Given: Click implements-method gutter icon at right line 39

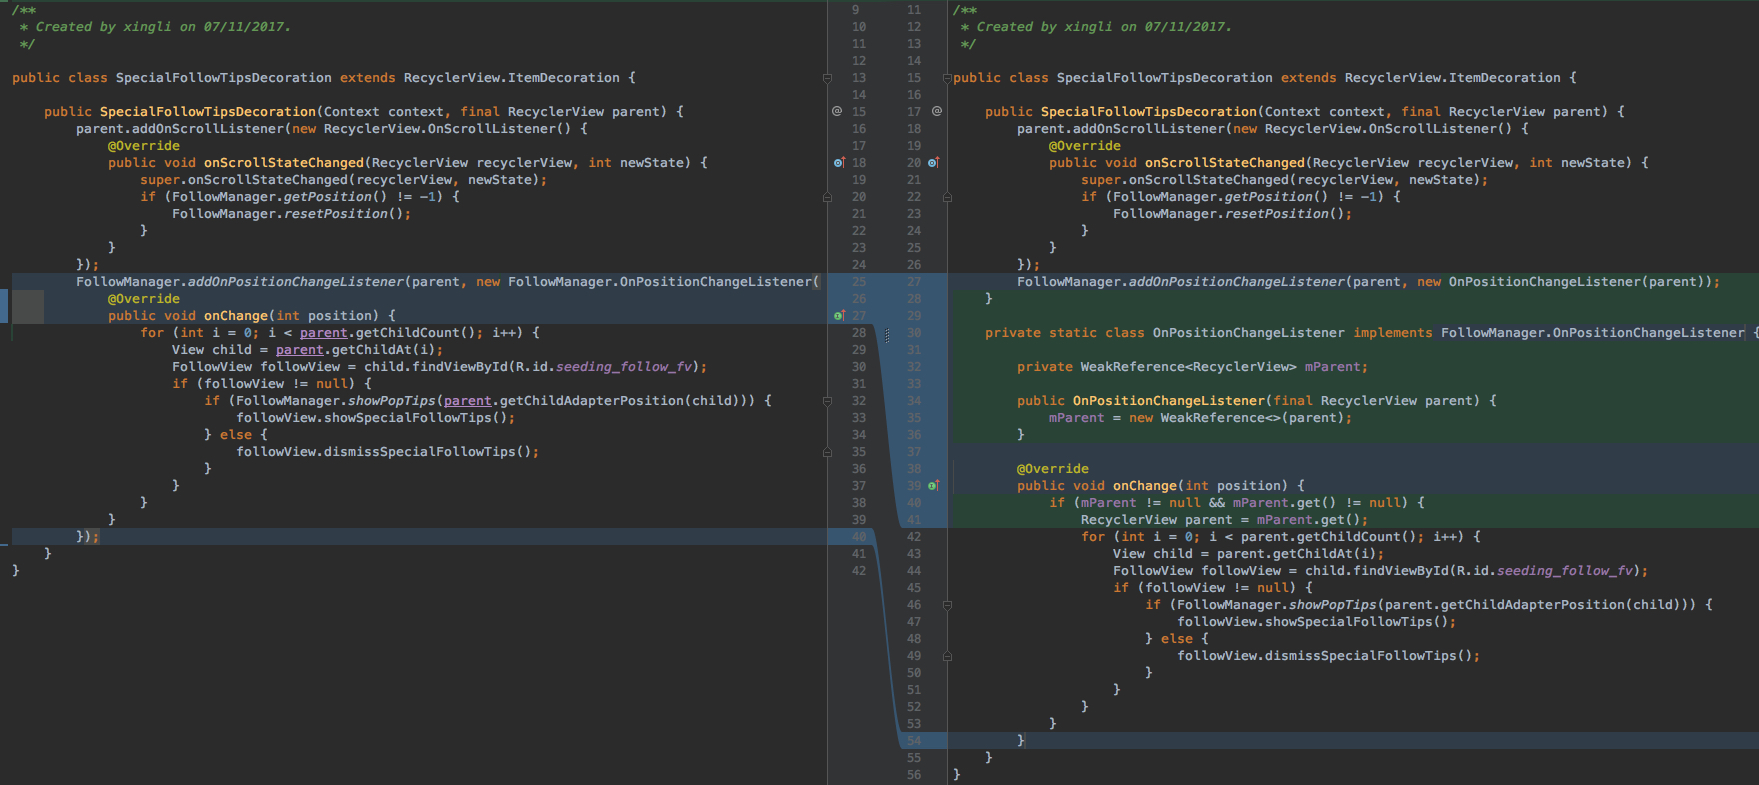Looking at the screenshot, I should (933, 485).
